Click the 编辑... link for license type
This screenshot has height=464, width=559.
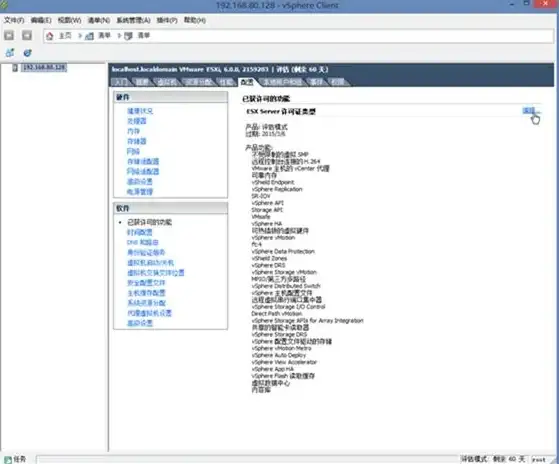529,110
